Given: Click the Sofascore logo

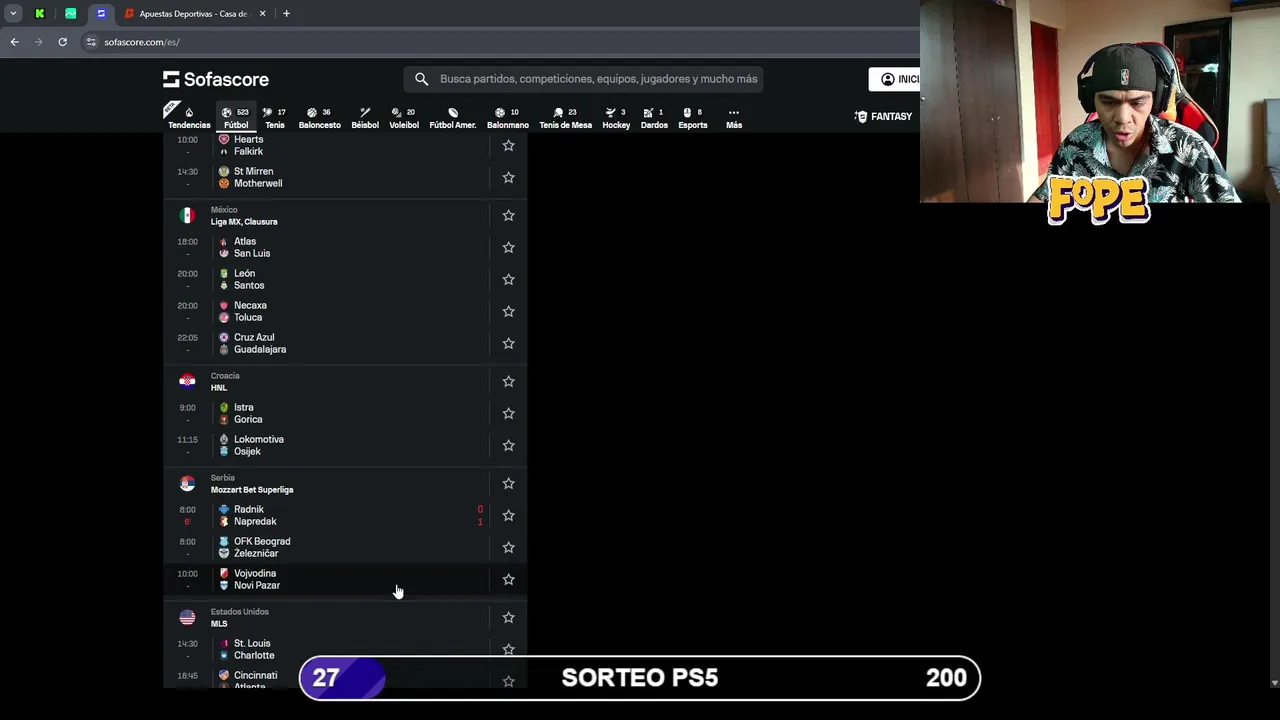Looking at the screenshot, I should (x=216, y=79).
